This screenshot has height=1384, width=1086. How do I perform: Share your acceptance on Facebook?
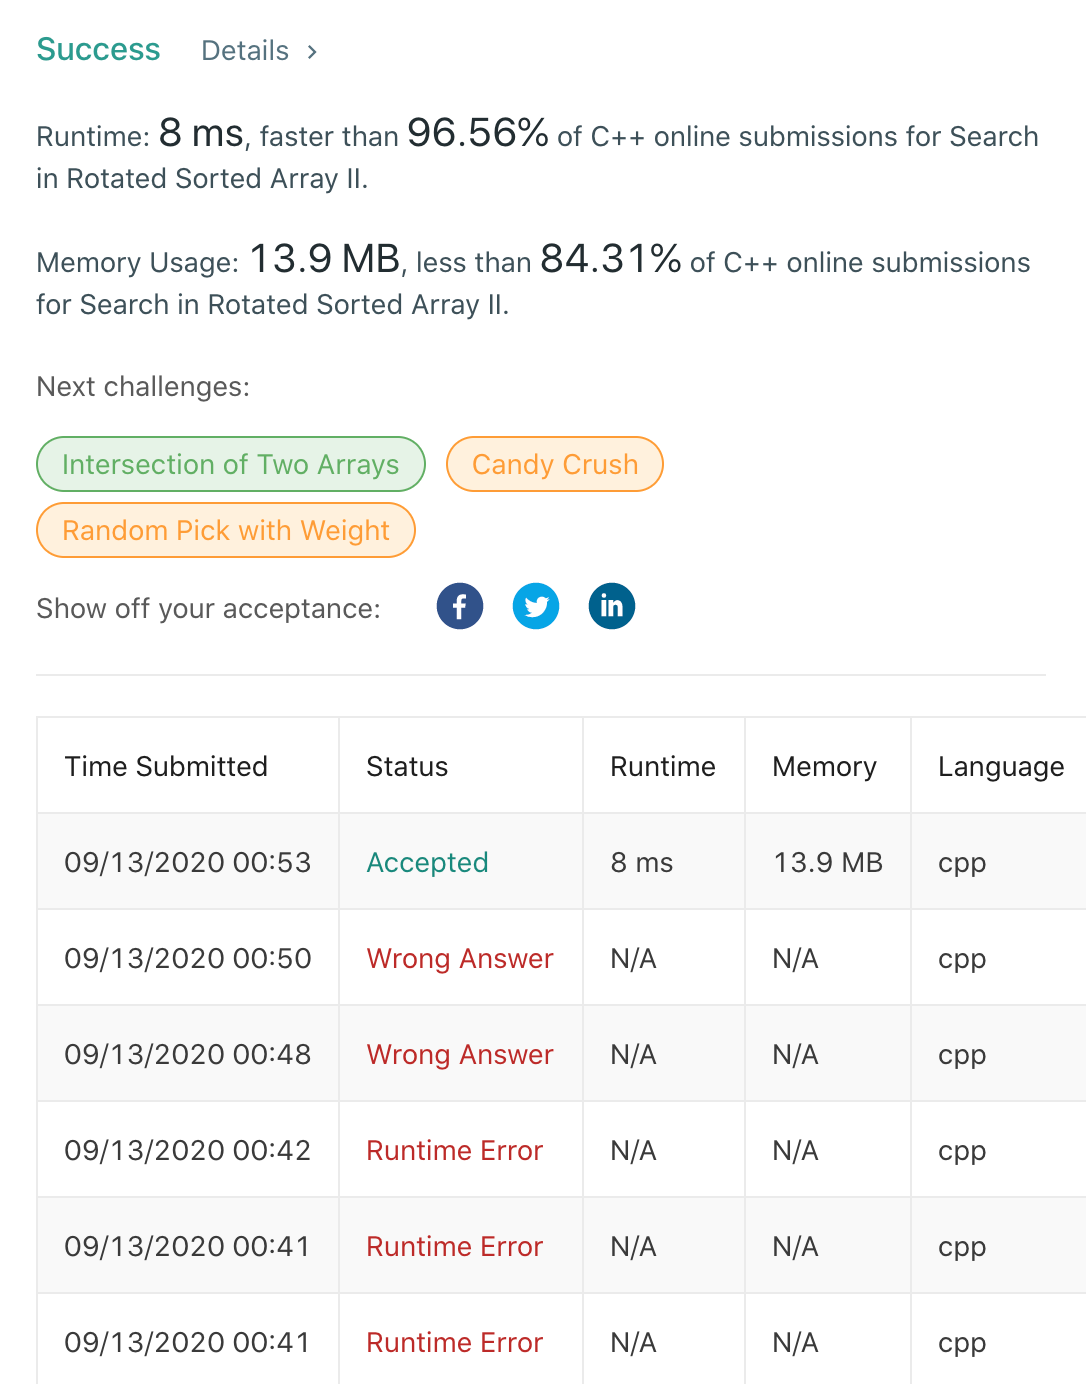459,605
